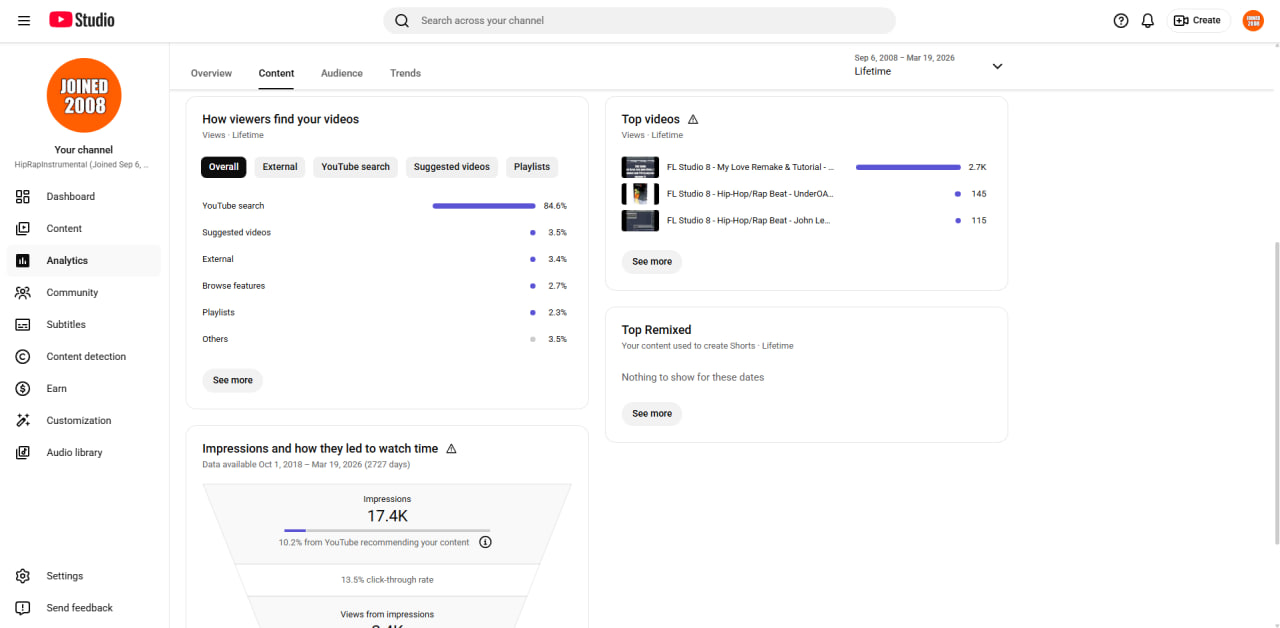Screen dimensions: 1280x628
Task: Click the 2.7K views bar for top video
Action: tap(908, 167)
